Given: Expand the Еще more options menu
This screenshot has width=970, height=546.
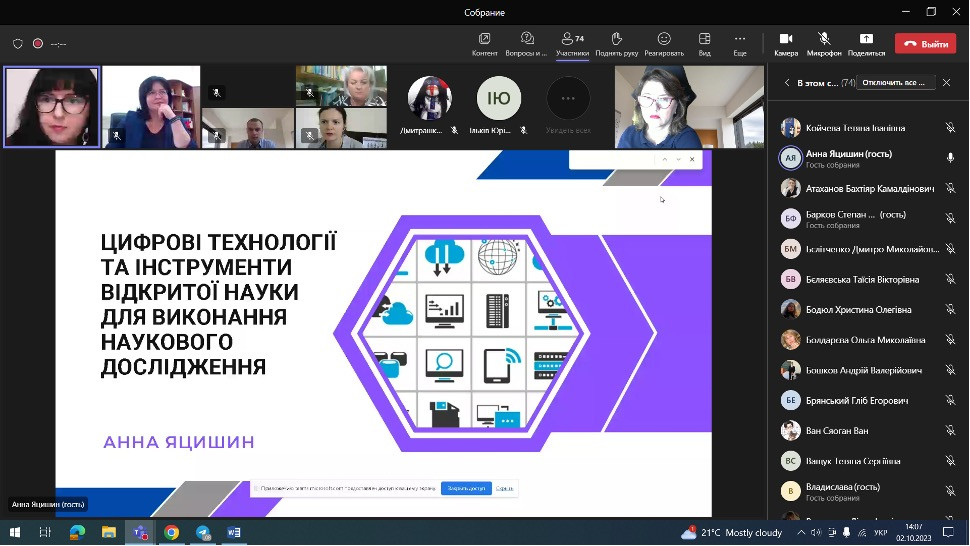Looking at the screenshot, I should coord(740,43).
